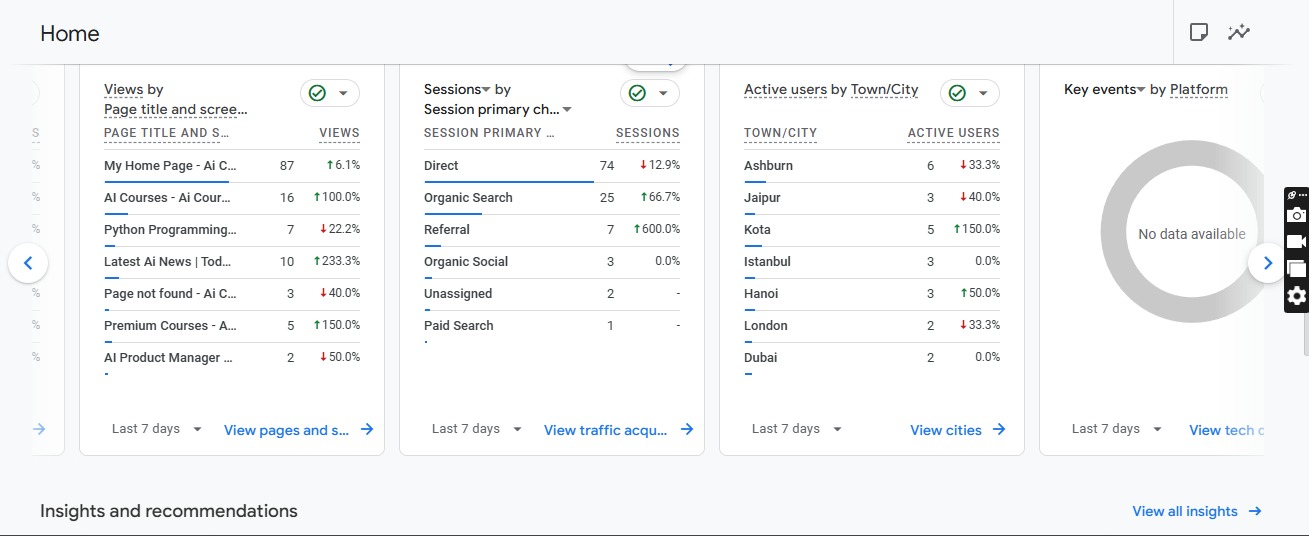The height and width of the screenshot is (536, 1309).
Task: Toggle the green check on Views card
Action: (x=318, y=93)
